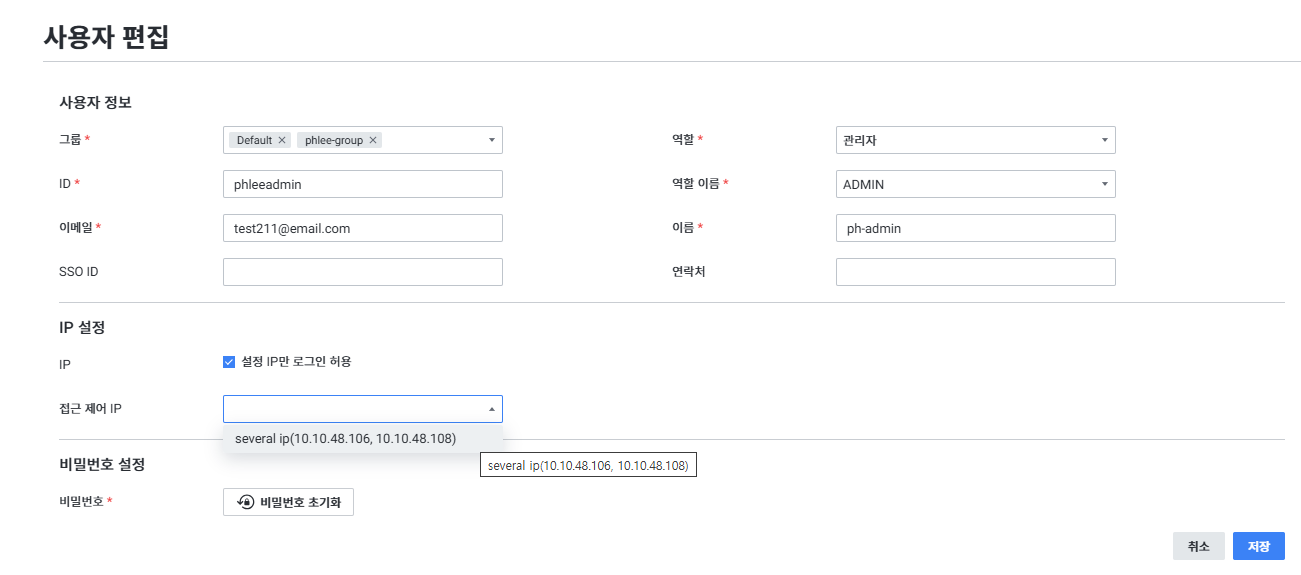
Task: Uncheck 설정 IP만 로그인 허용 checkbox
Action: coord(229,362)
